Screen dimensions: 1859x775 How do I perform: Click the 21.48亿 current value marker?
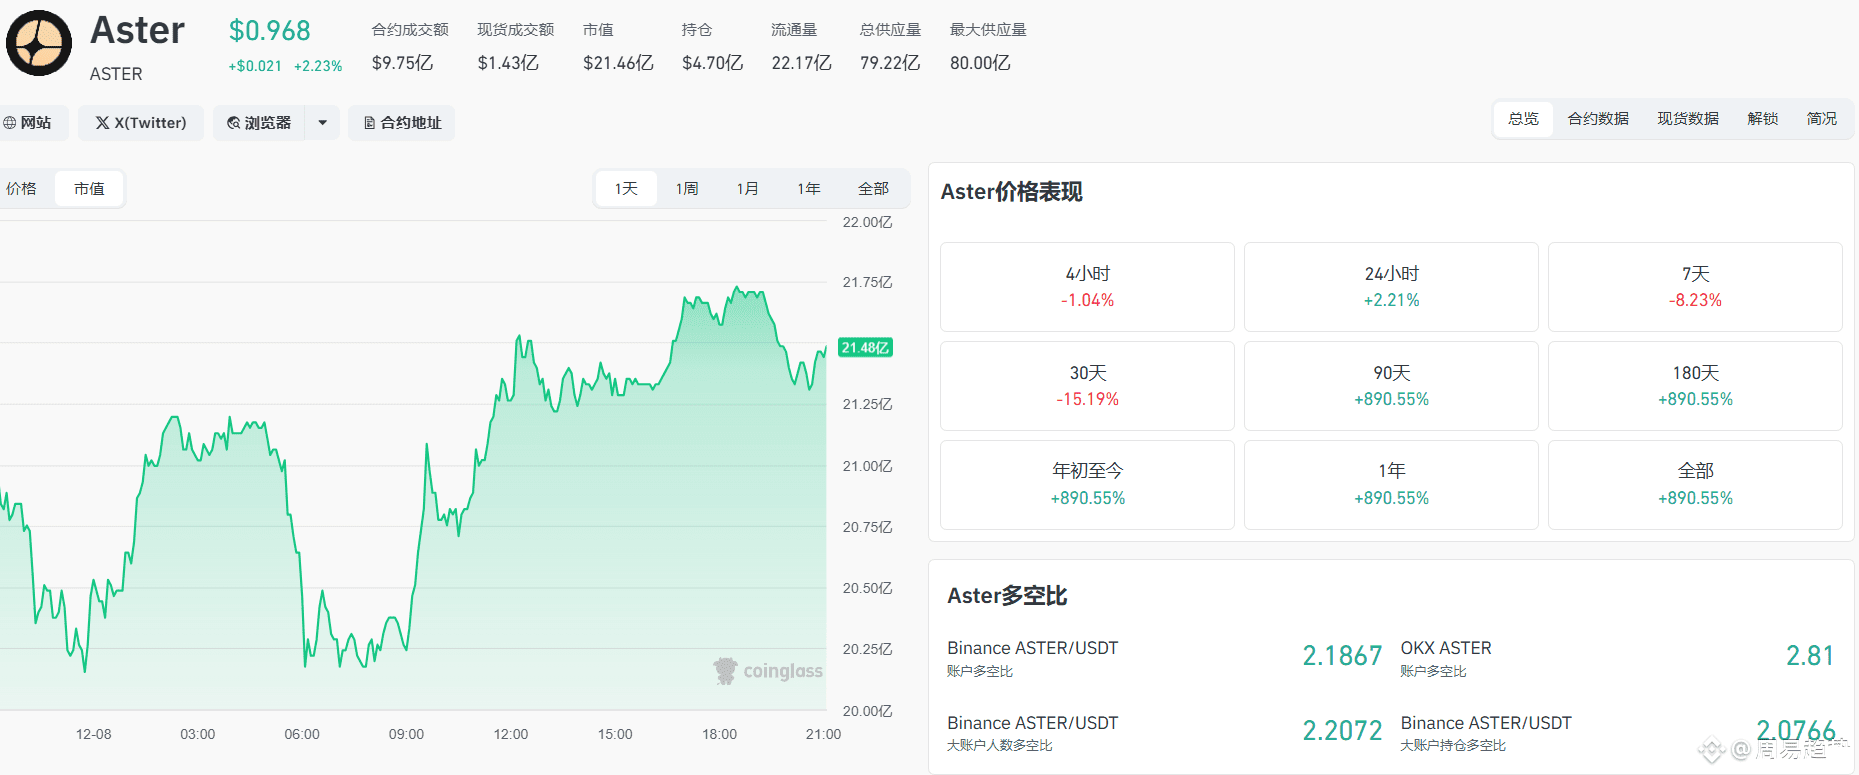click(x=865, y=348)
